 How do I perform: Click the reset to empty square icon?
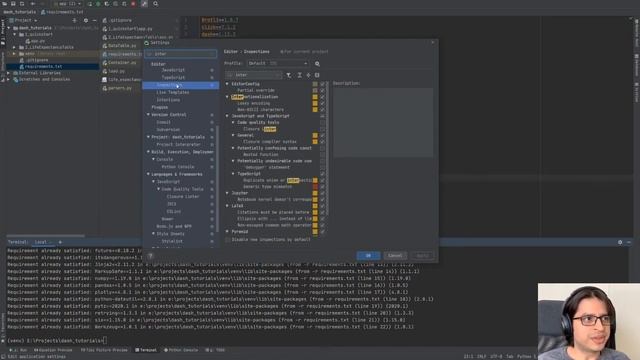[317, 75]
